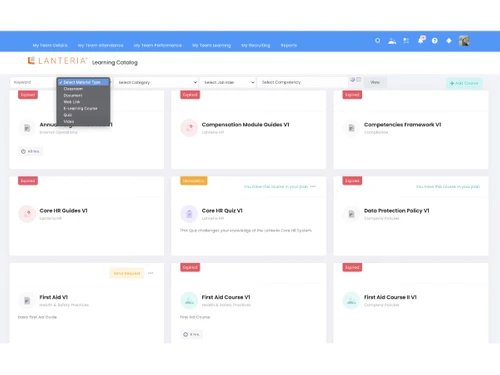Image resolution: width=500 pixels, height=375 pixels.
Task: Click Send Request on First Aid V1
Action: [127, 273]
